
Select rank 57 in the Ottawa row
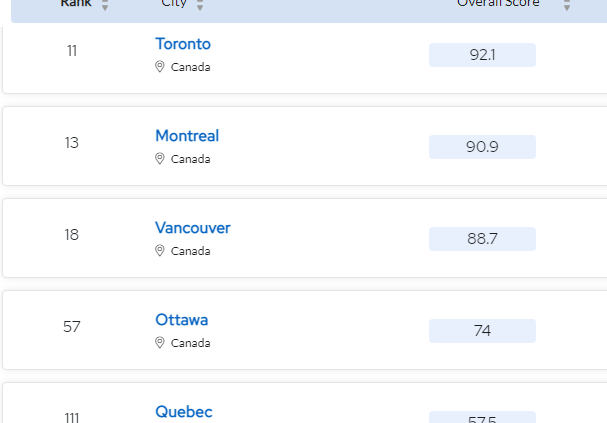point(72,327)
